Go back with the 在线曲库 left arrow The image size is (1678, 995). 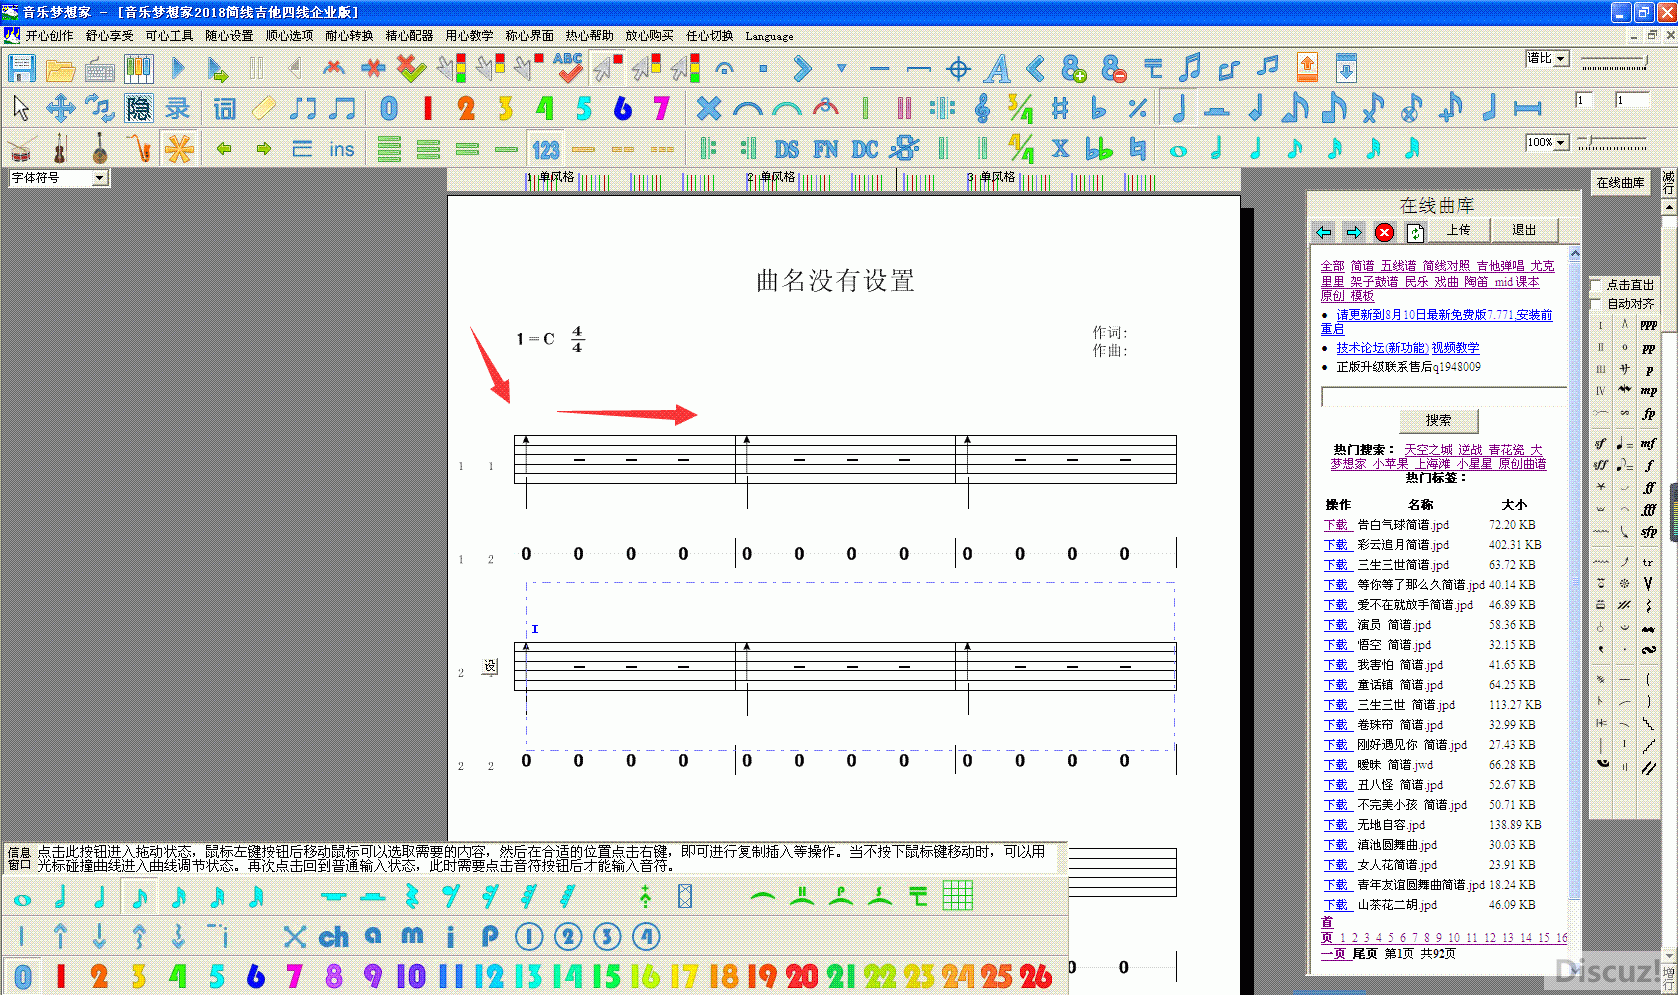[x=1323, y=232]
